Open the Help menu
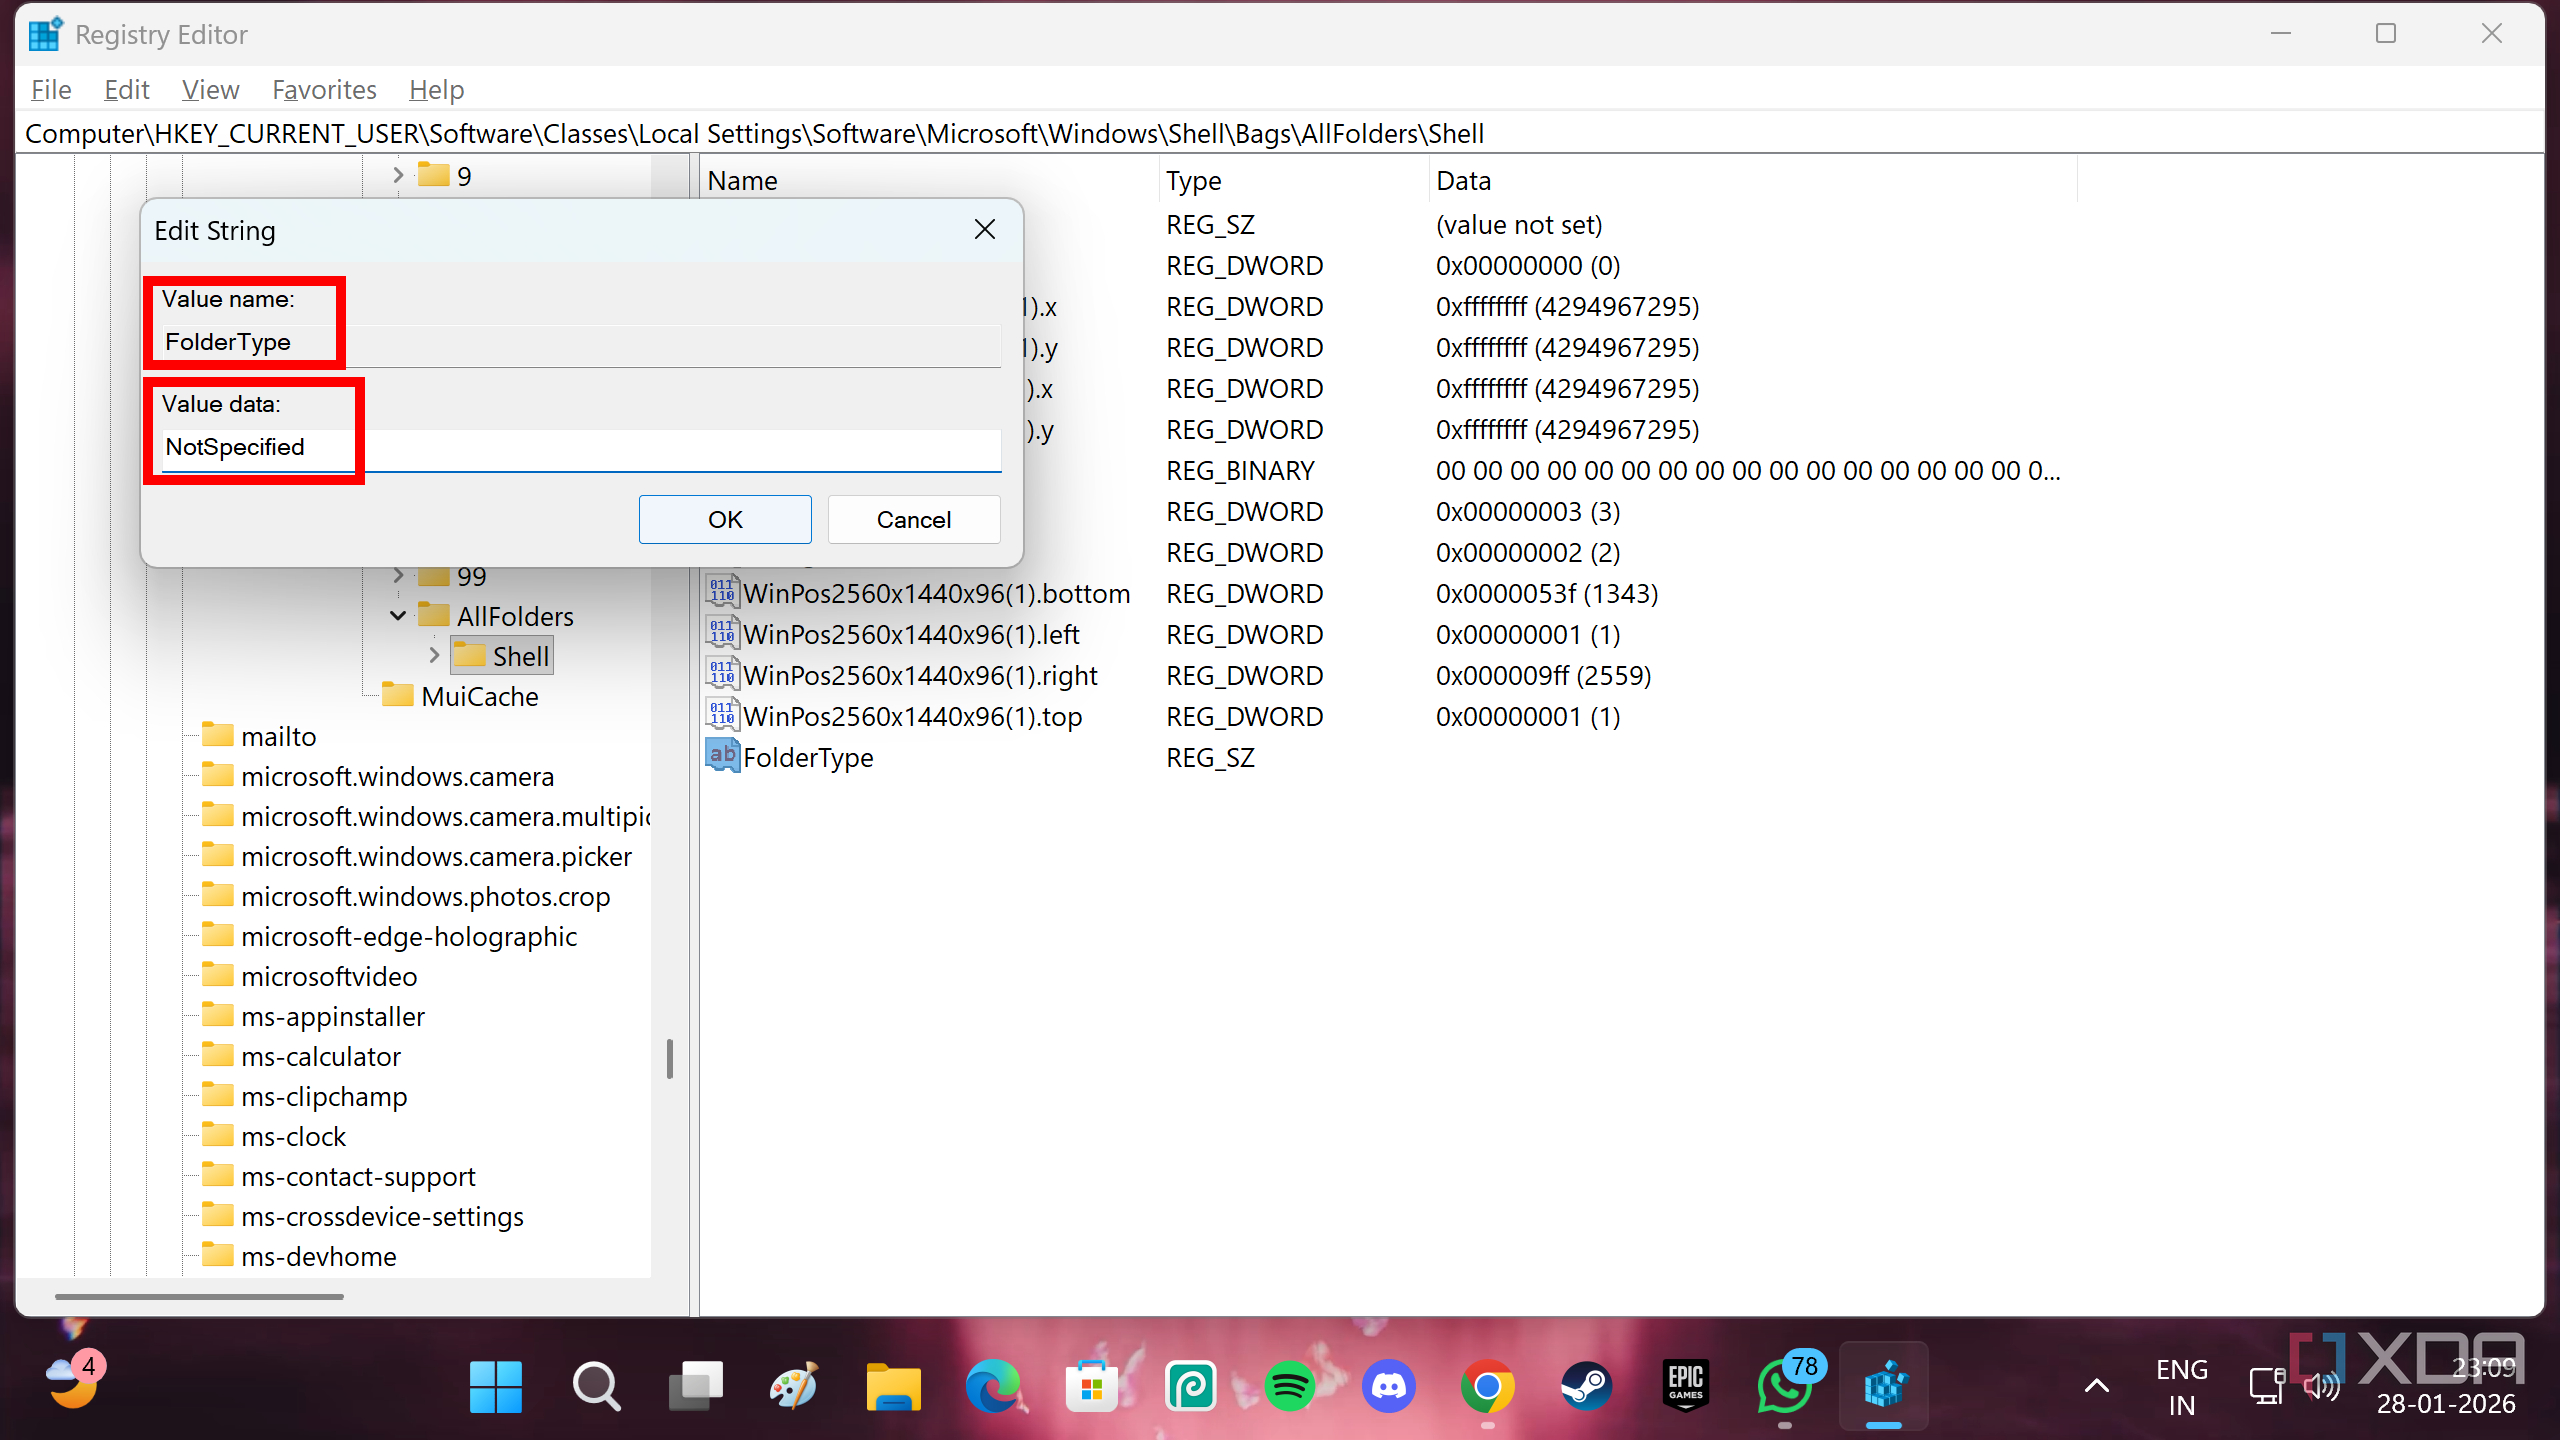The image size is (2560, 1440). tap(436, 90)
